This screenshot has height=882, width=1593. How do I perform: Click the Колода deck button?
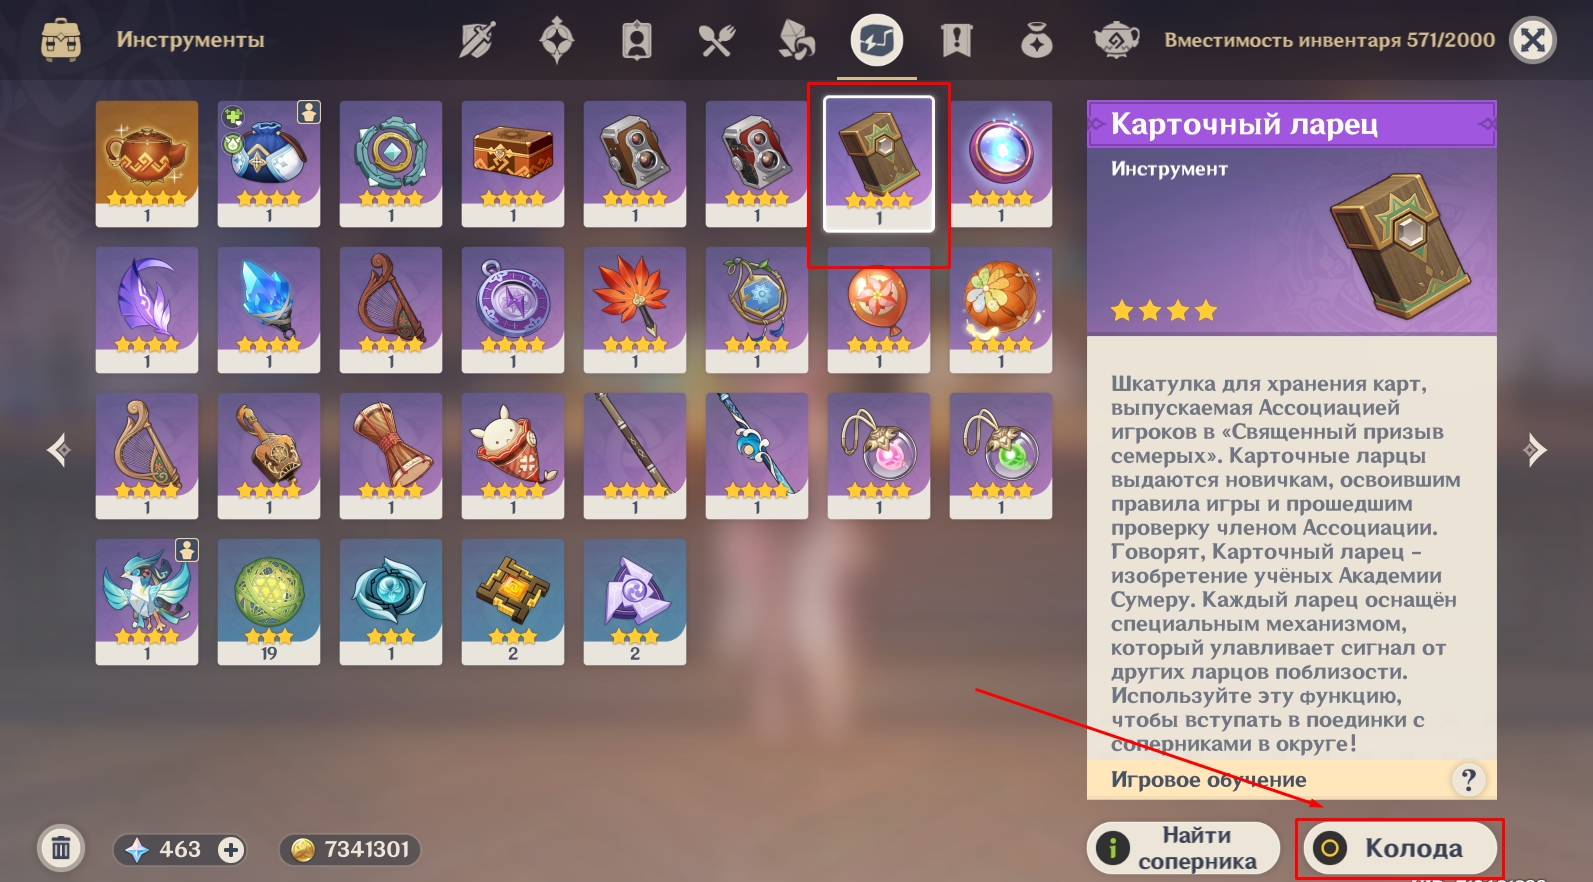1401,849
